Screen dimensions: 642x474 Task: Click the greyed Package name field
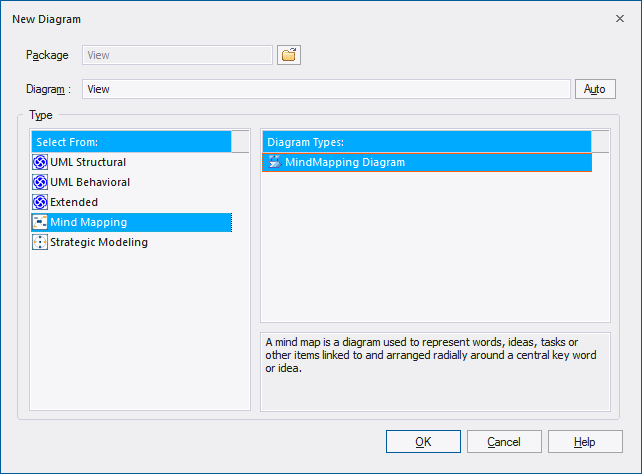click(177, 55)
